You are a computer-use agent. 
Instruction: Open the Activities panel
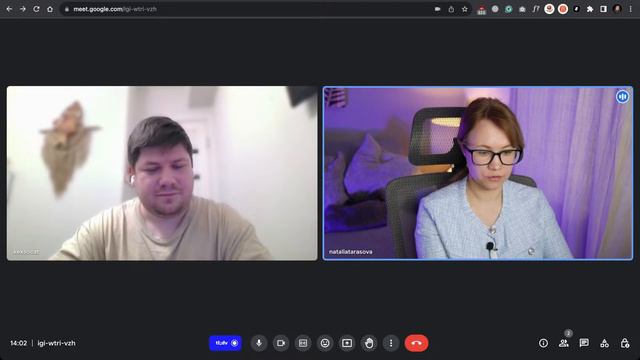point(604,343)
